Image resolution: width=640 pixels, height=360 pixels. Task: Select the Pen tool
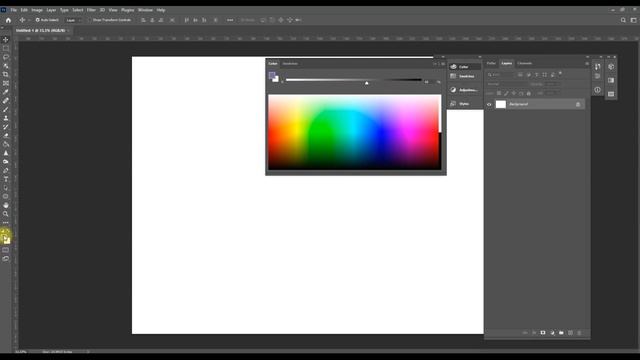[x=6, y=170]
